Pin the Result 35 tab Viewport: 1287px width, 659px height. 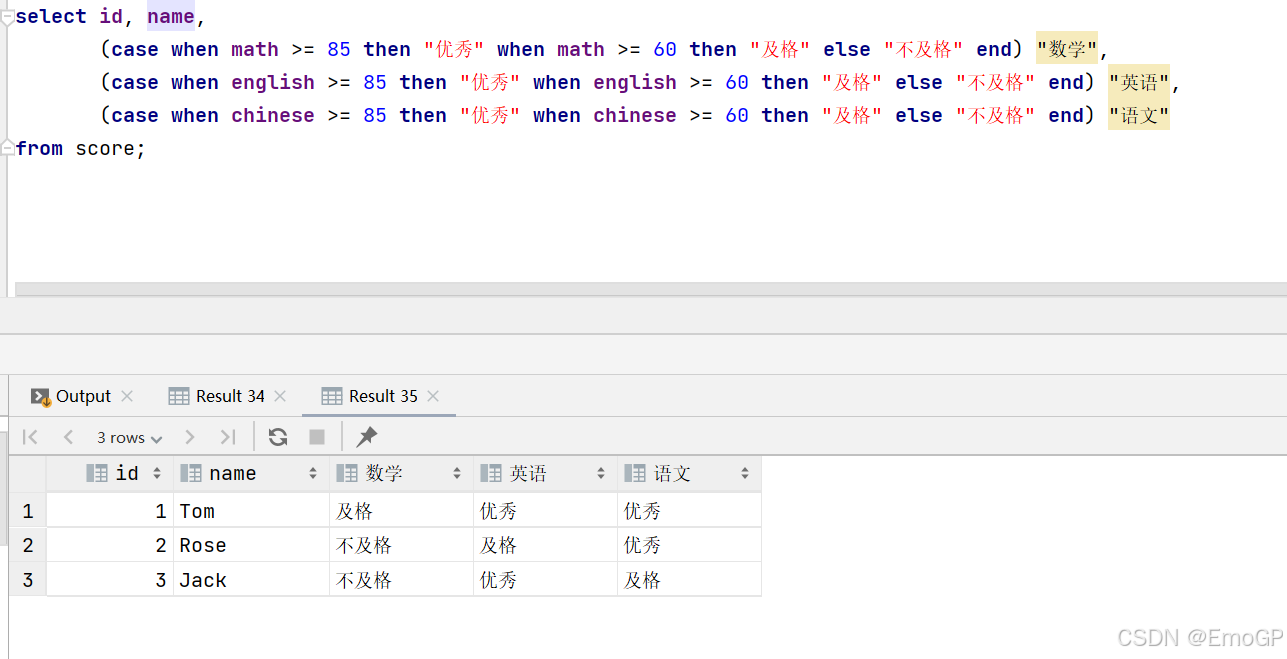point(367,437)
